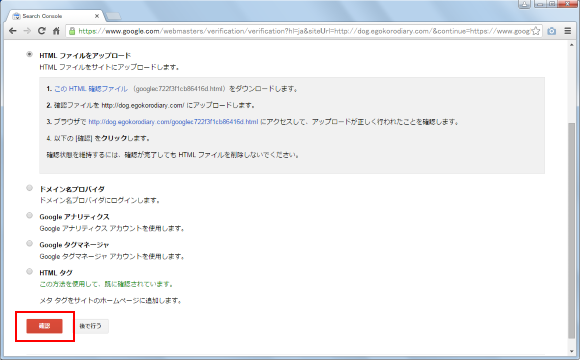Select the HTML タグ radio button
This screenshot has width=580, height=360.
29,272
